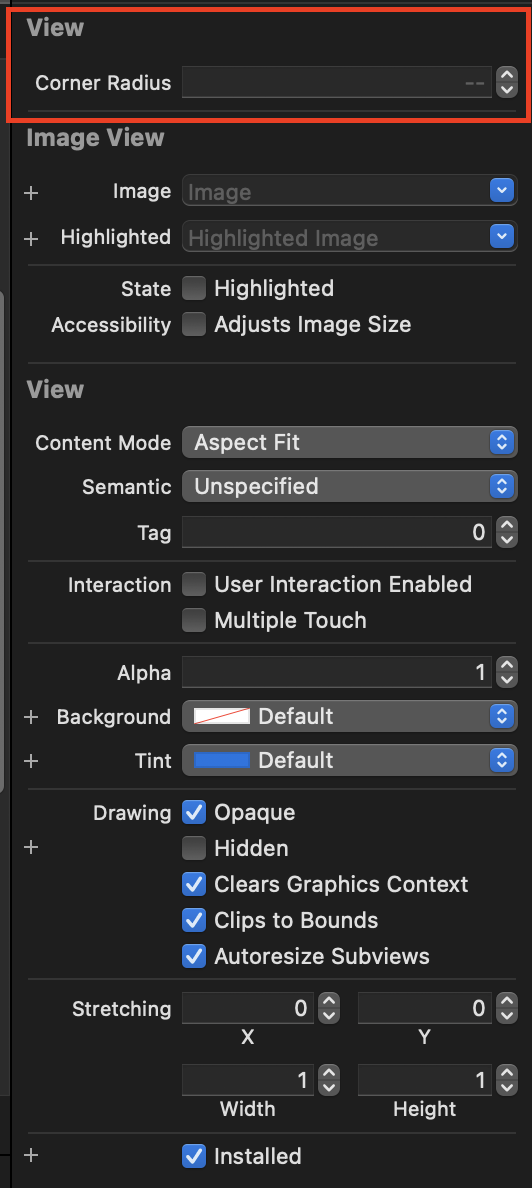Enable the Highlighted state checkbox
Viewport: 532px width, 1188px height.
pyautogui.click(x=194, y=289)
